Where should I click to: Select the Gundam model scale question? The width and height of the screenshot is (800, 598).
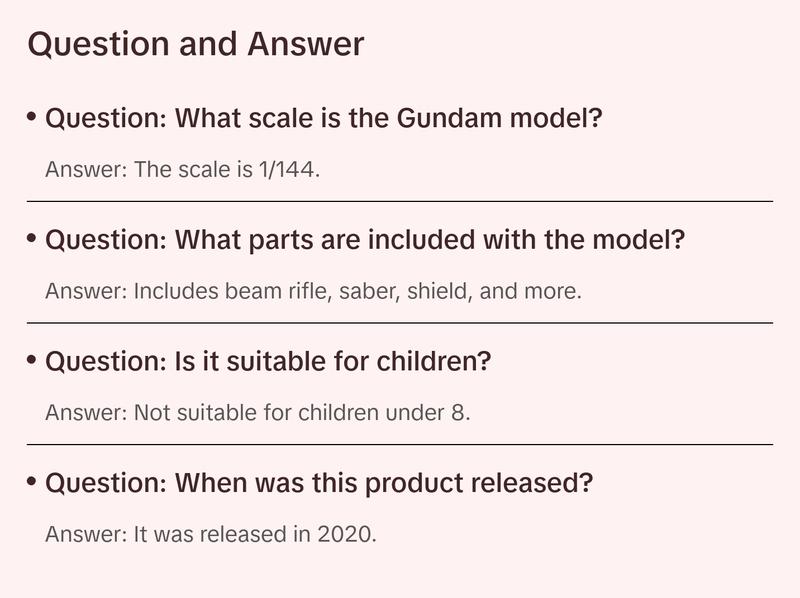click(x=324, y=119)
